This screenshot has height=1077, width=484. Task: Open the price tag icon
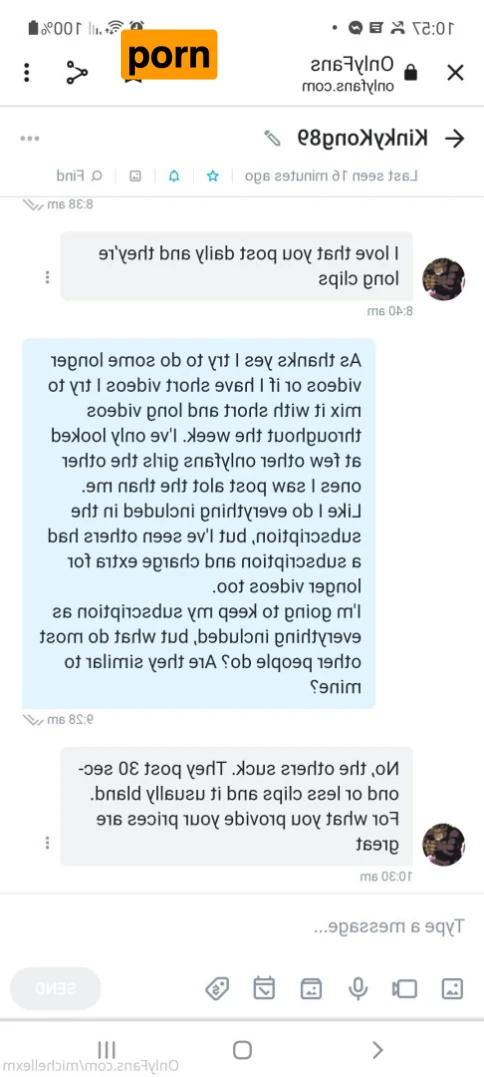[x=218, y=988]
